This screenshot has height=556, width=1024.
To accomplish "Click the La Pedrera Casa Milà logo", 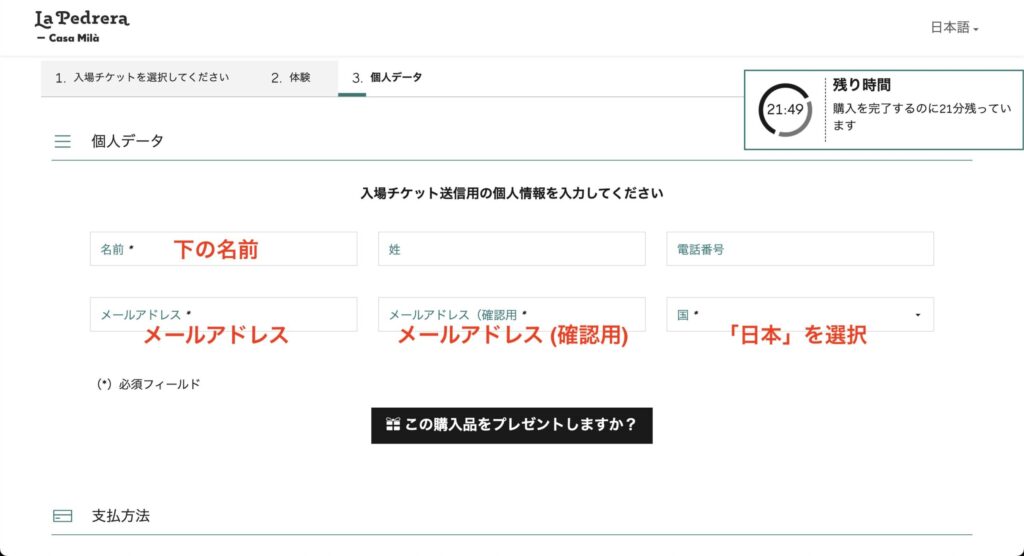I will [81, 26].
